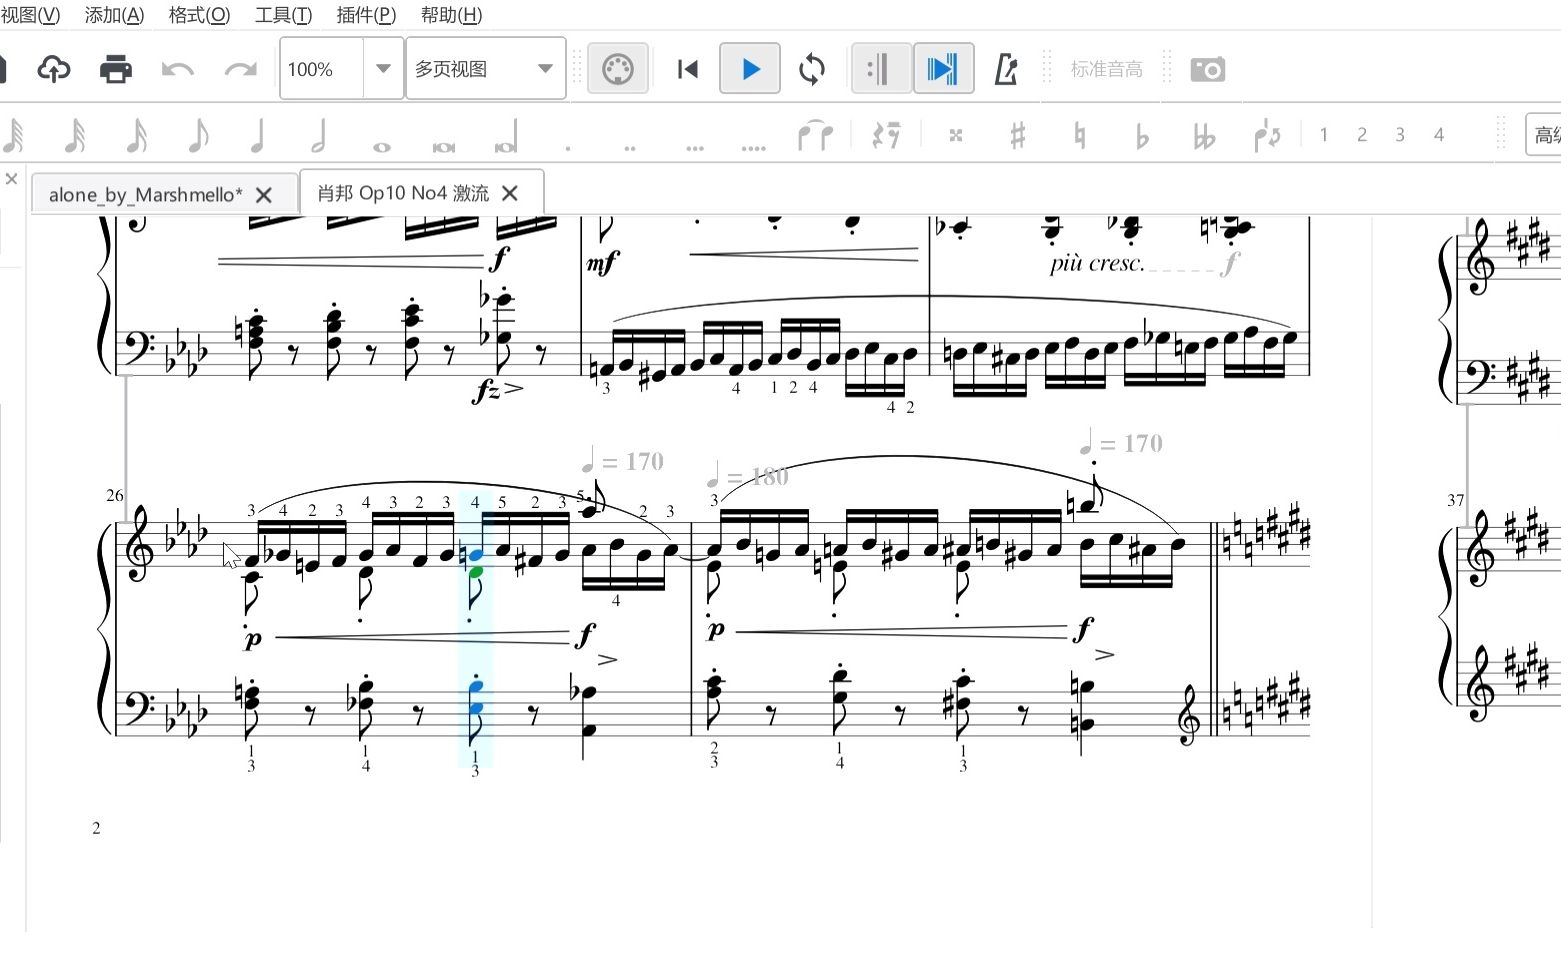
Task: Close the alone_by_Marshmello* tab
Action: tap(264, 195)
